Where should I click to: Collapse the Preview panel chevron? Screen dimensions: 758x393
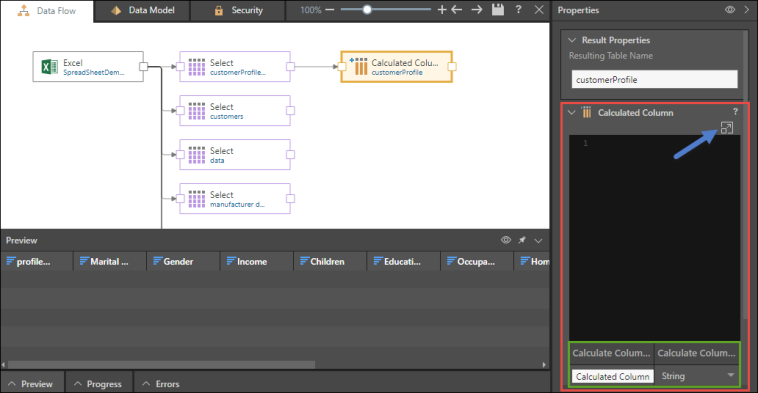(538, 240)
